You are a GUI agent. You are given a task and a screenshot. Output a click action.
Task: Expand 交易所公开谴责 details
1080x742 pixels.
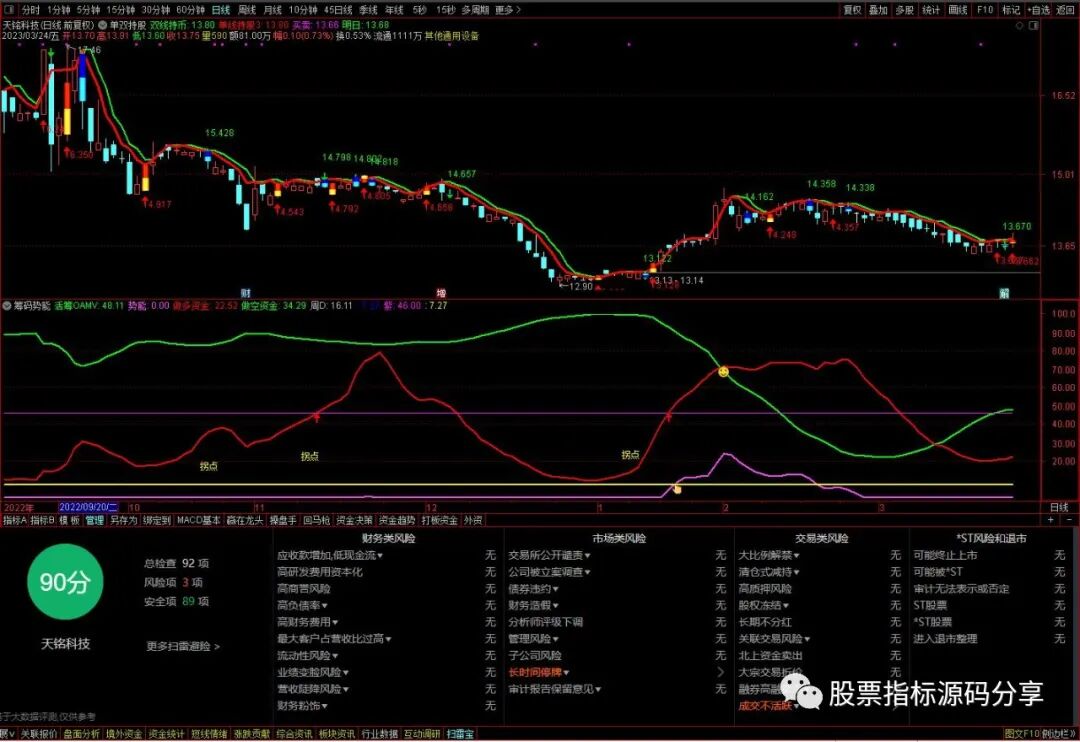coord(549,555)
